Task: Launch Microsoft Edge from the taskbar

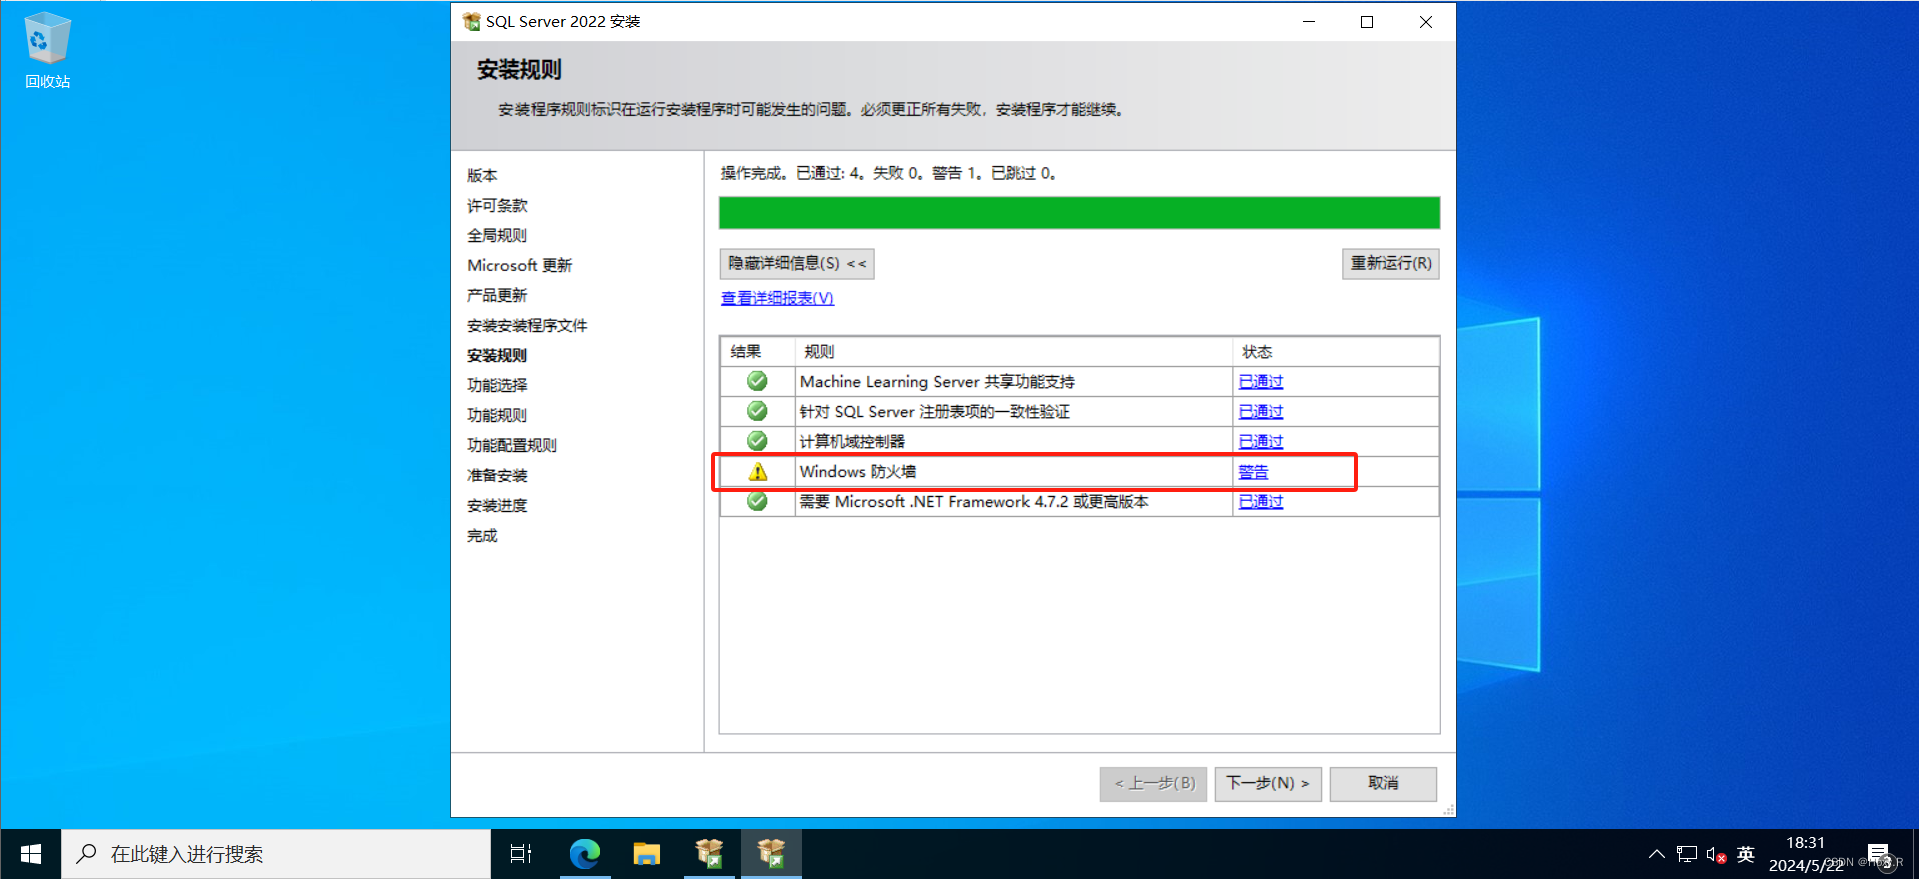Action: (x=584, y=854)
